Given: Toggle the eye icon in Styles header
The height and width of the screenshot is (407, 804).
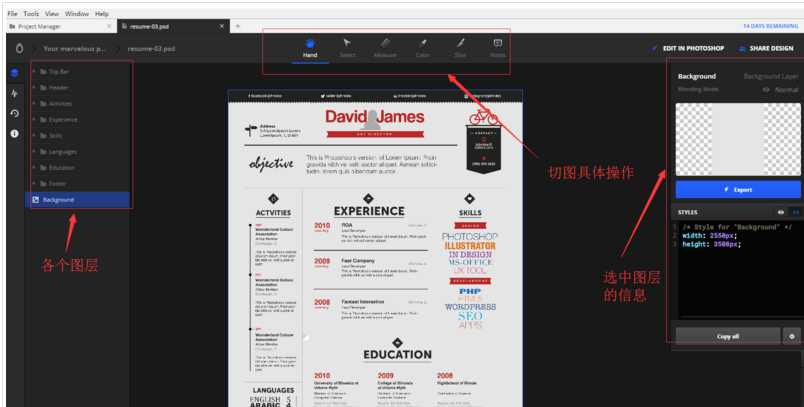Looking at the screenshot, I should pyautogui.click(x=781, y=212).
